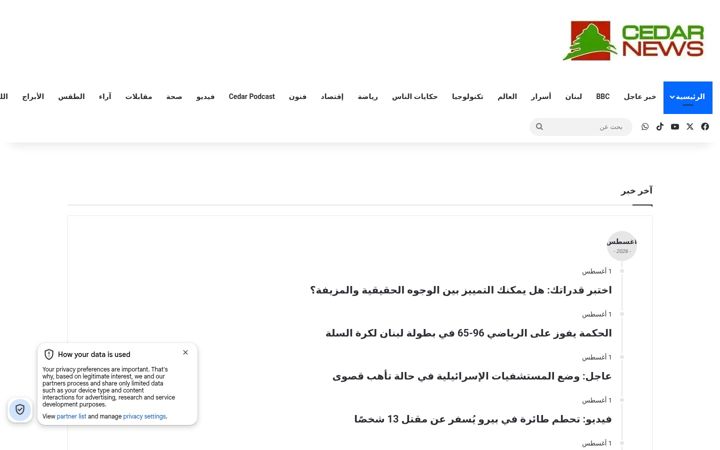
Task: Open the آراء menu item
Action: tap(105, 96)
